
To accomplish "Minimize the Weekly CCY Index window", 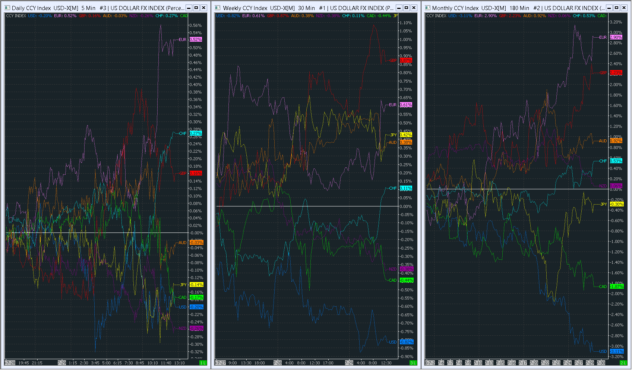I will (x=399, y=8).
